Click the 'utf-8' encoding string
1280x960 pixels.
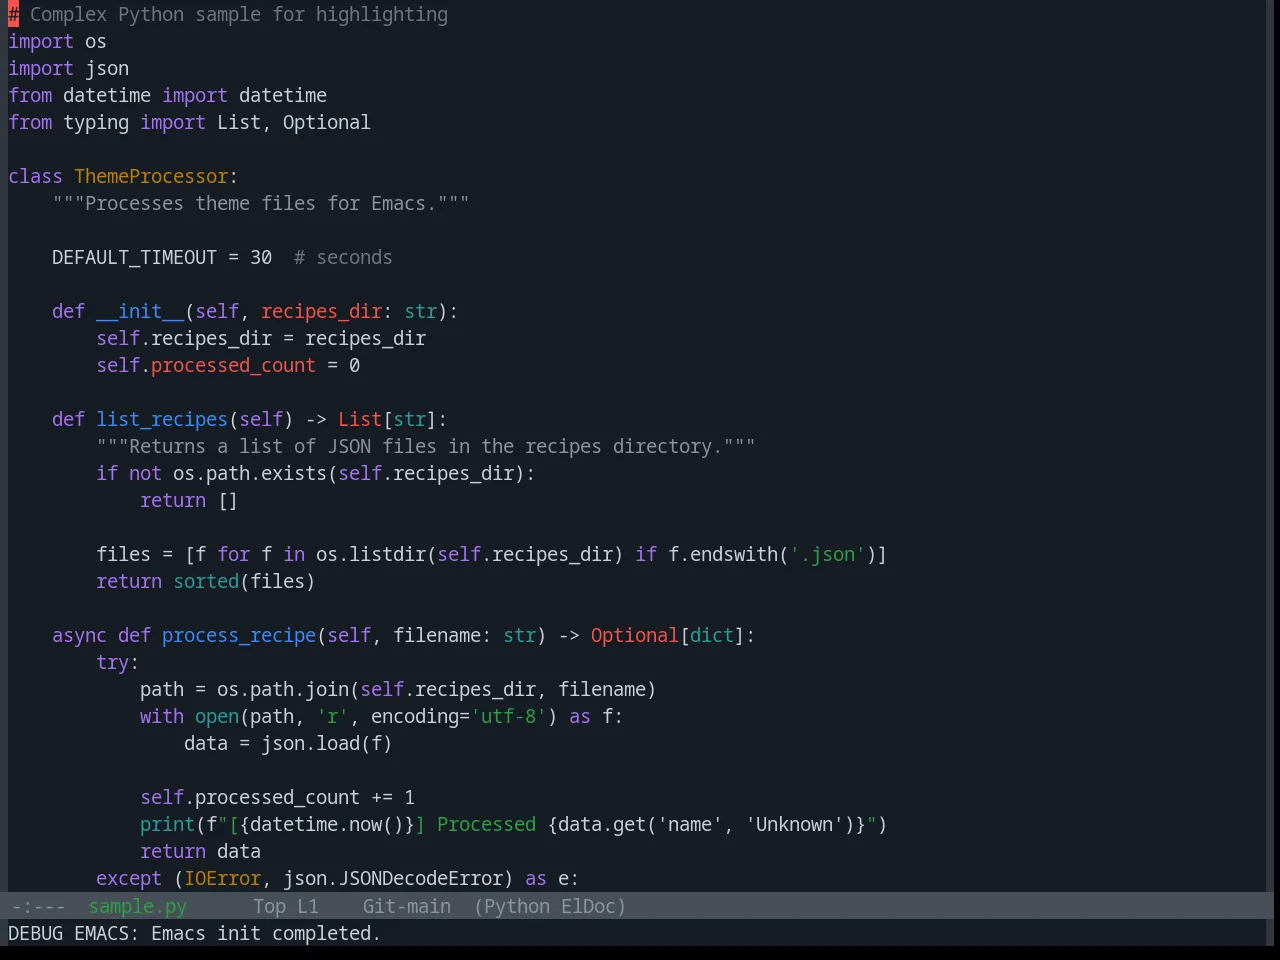508,716
